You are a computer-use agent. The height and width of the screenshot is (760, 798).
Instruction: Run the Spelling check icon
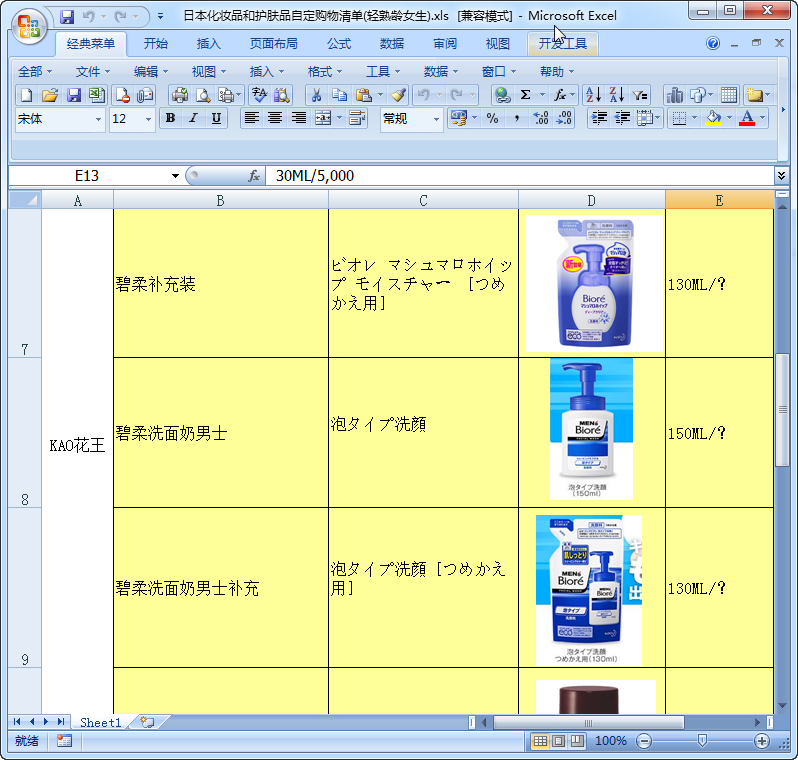pos(259,95)
